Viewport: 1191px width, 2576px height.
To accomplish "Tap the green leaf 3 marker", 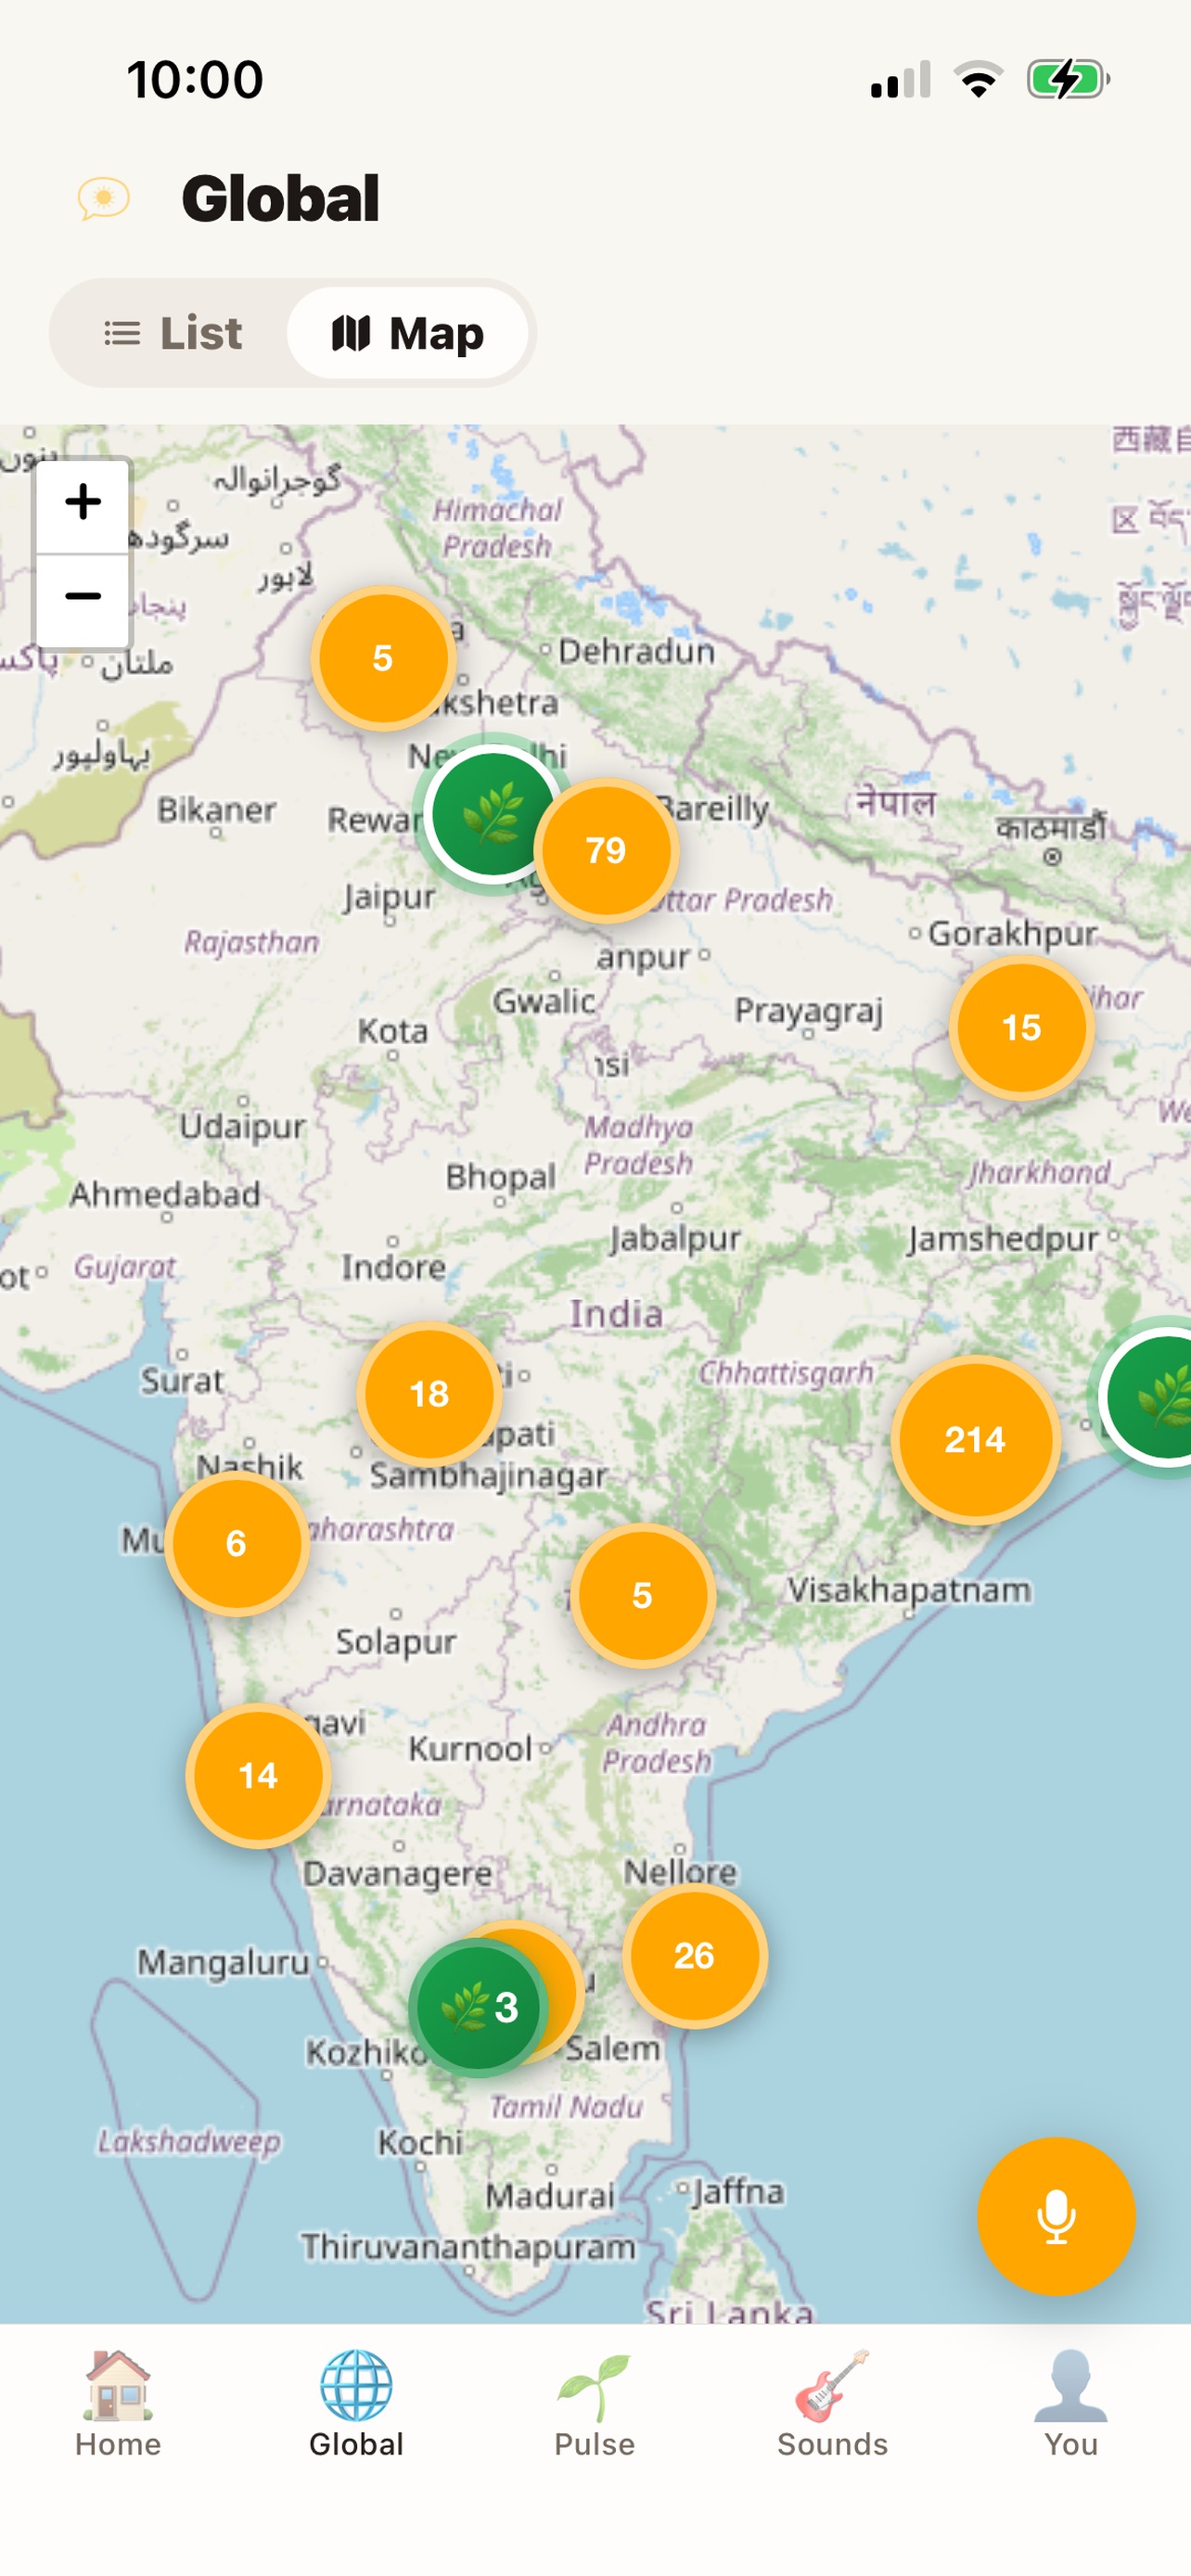I will click(x=478, y=2007).
